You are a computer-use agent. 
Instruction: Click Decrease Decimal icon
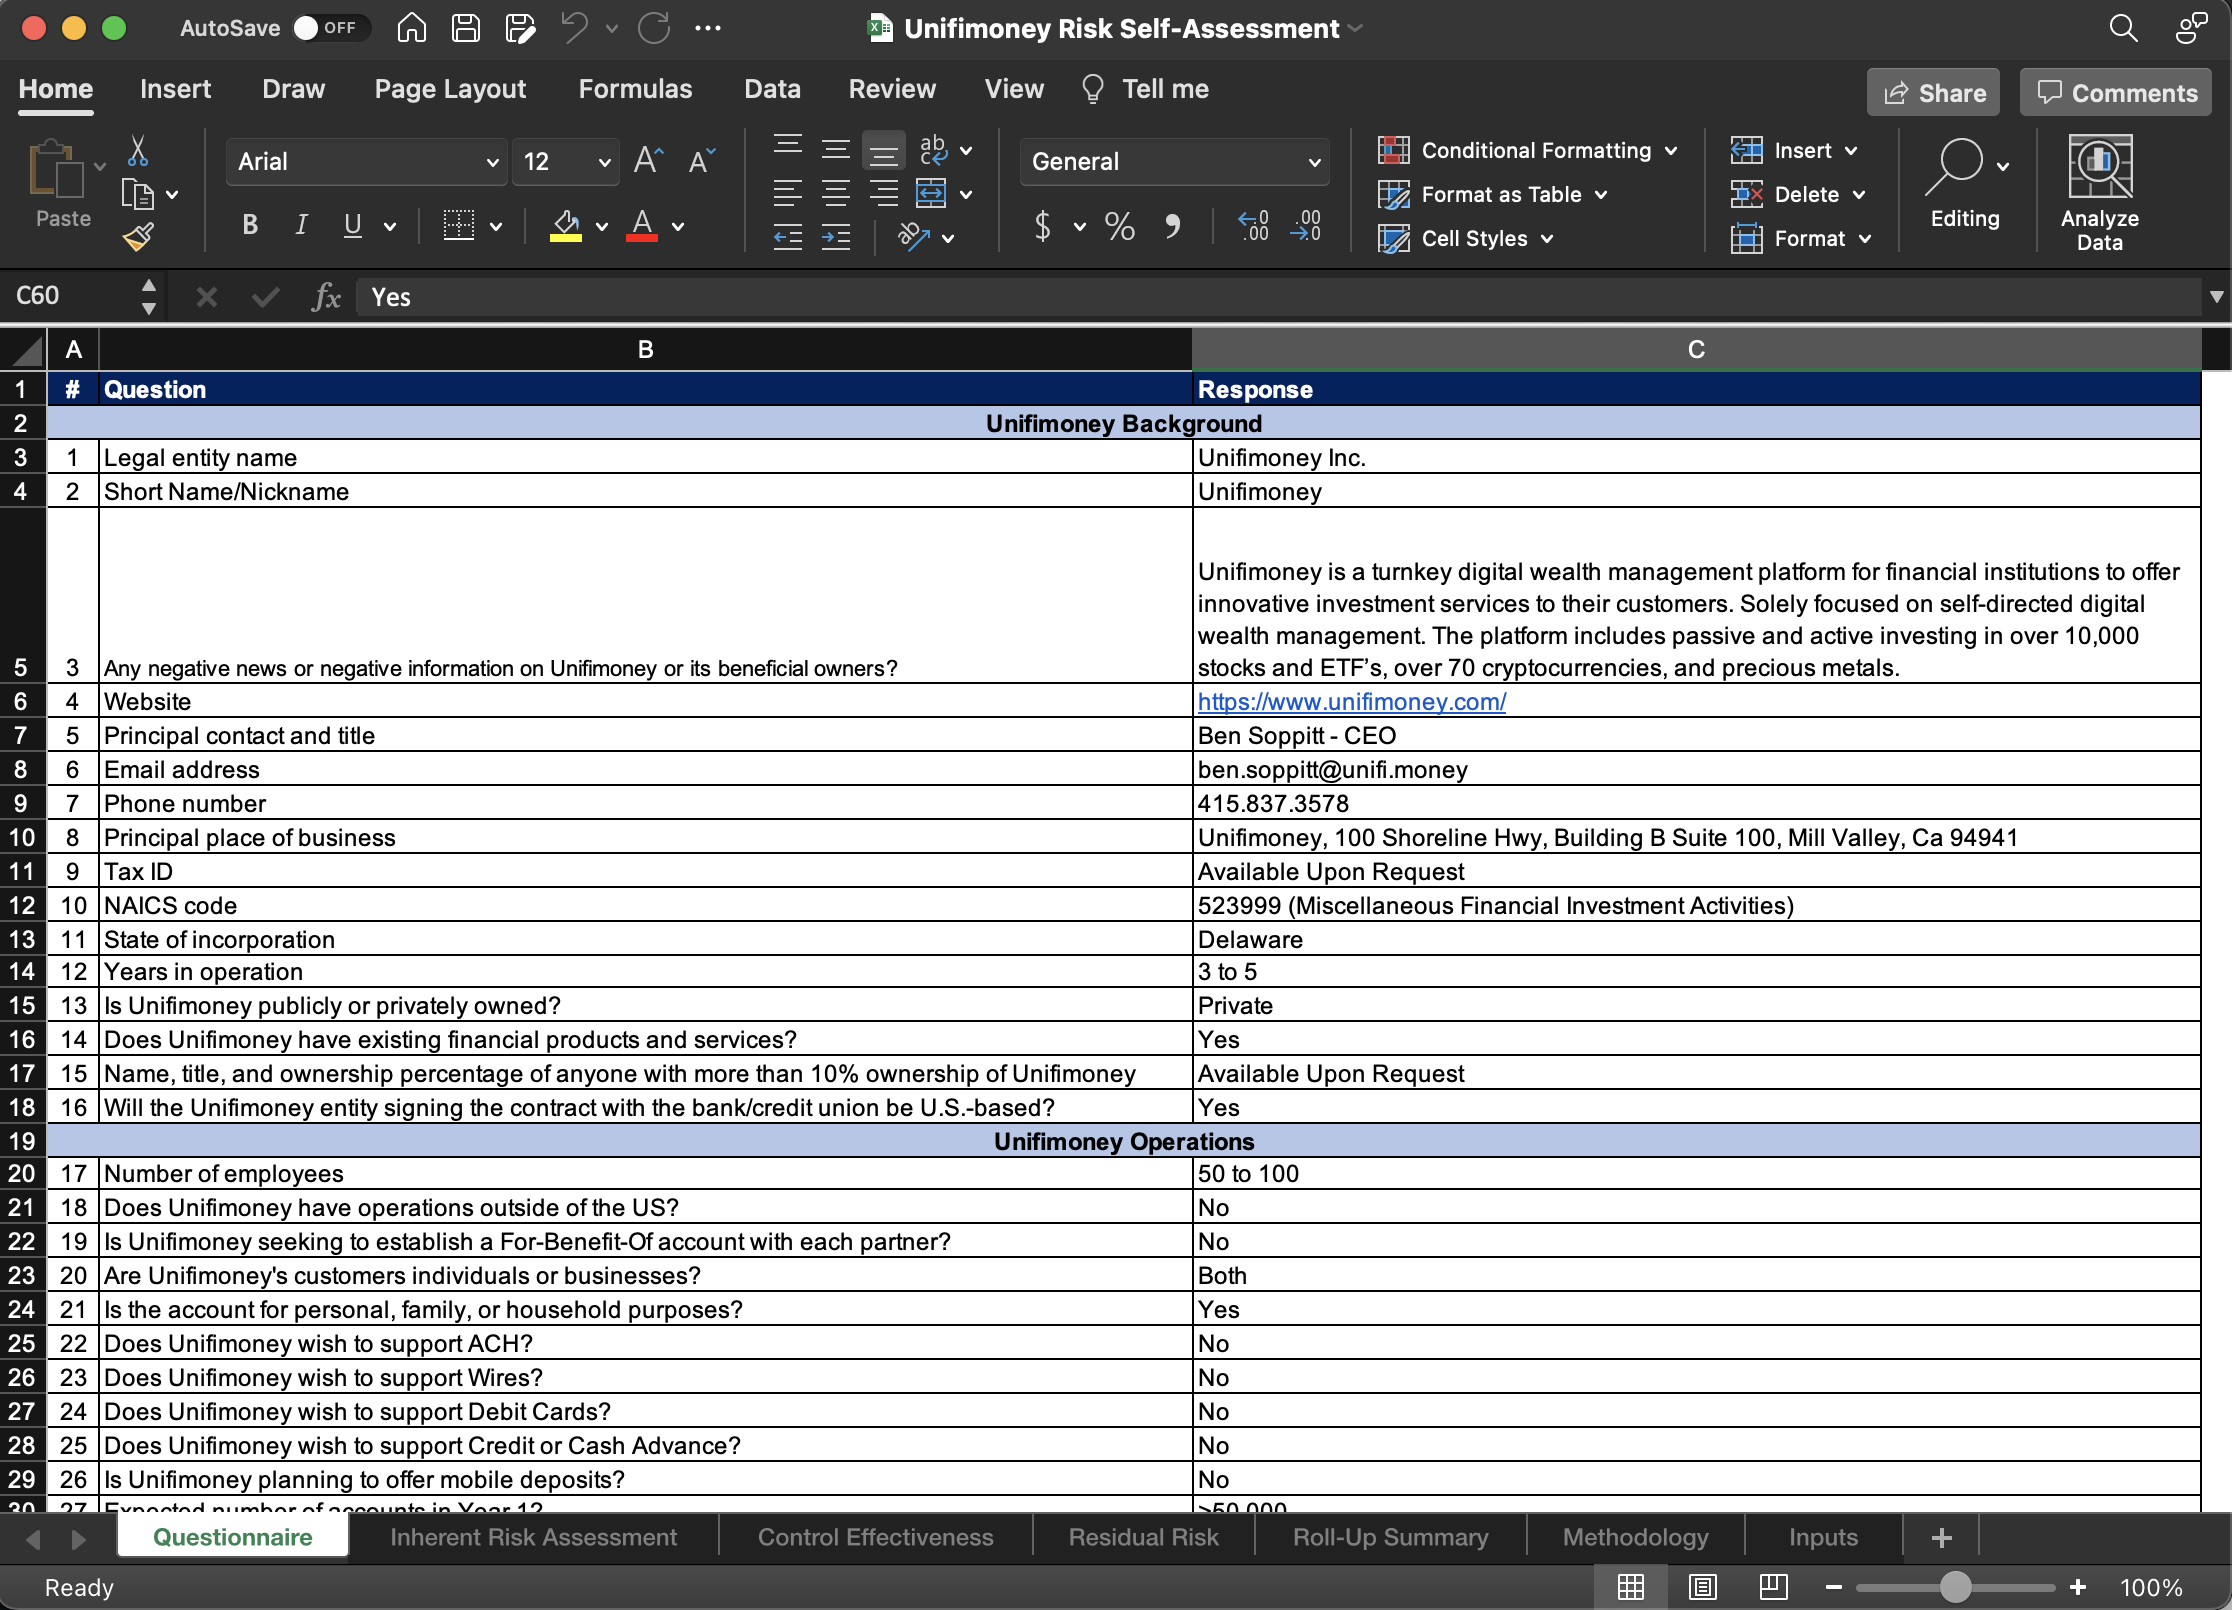1306,227
